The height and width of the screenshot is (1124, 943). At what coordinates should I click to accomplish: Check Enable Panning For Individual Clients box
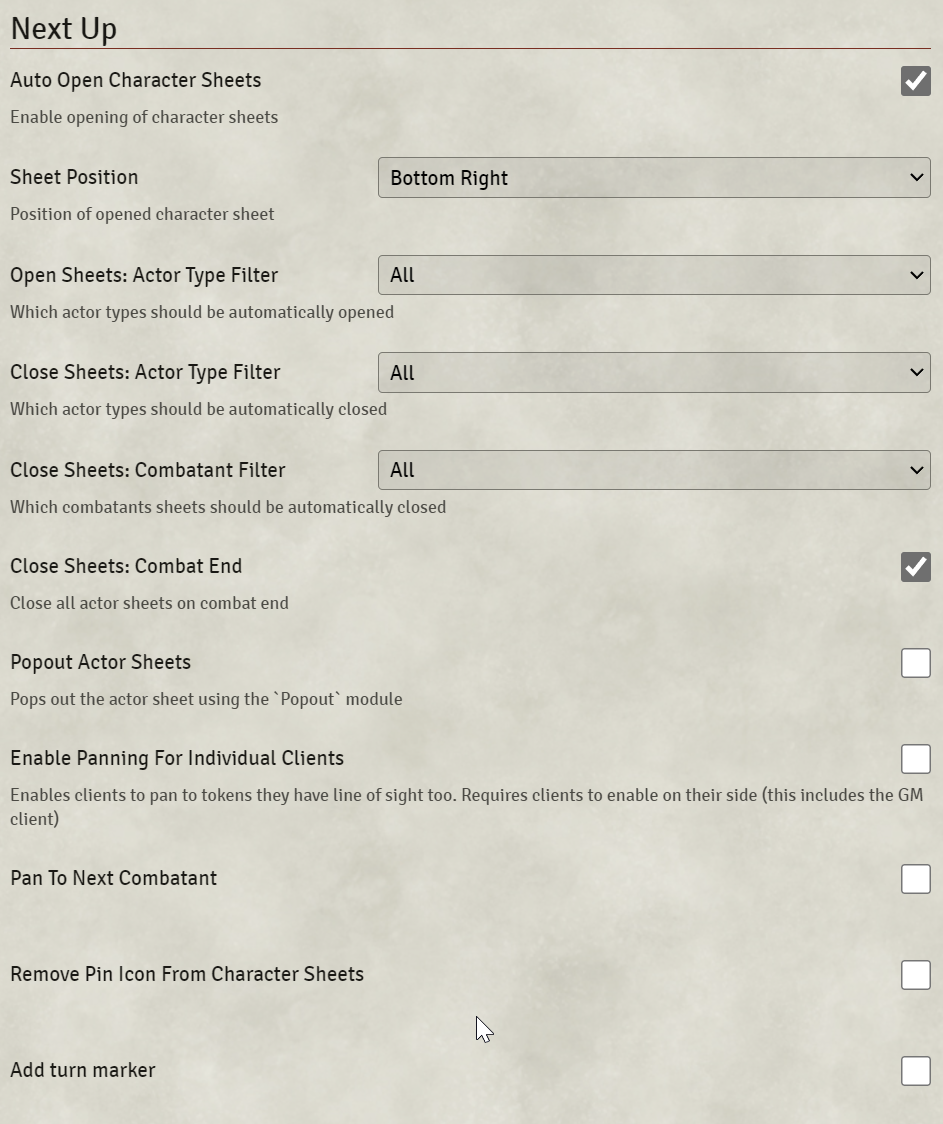(915, 758)
